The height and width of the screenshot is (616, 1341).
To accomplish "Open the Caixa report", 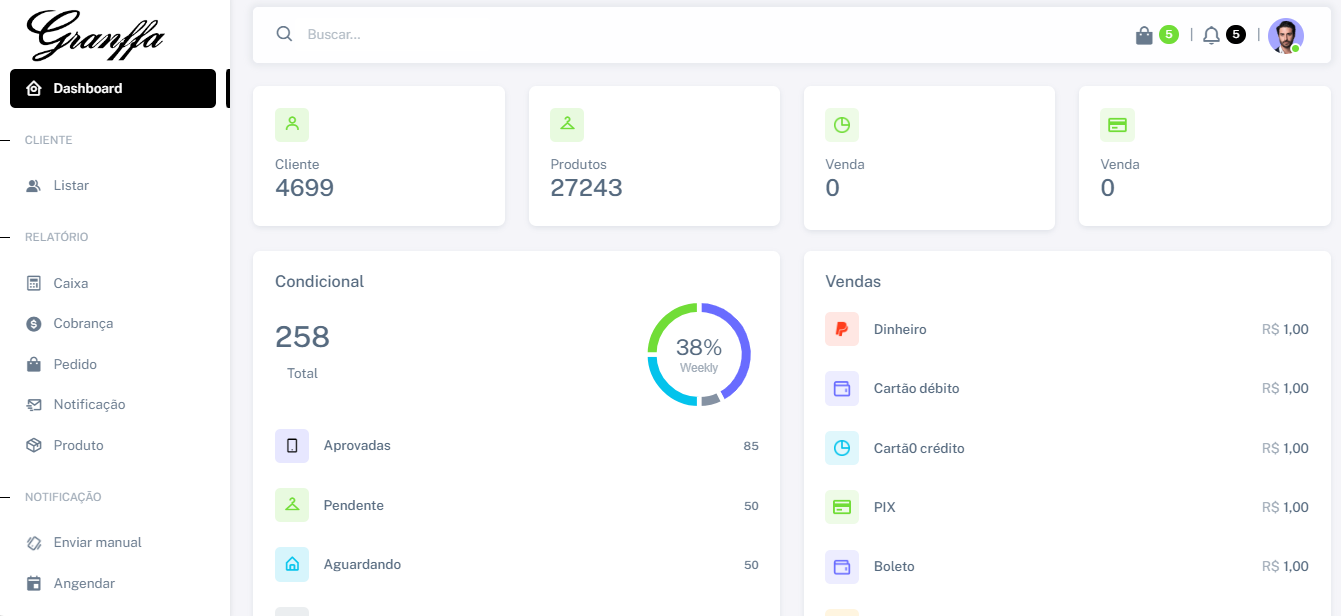I will [x=71, y=283].
